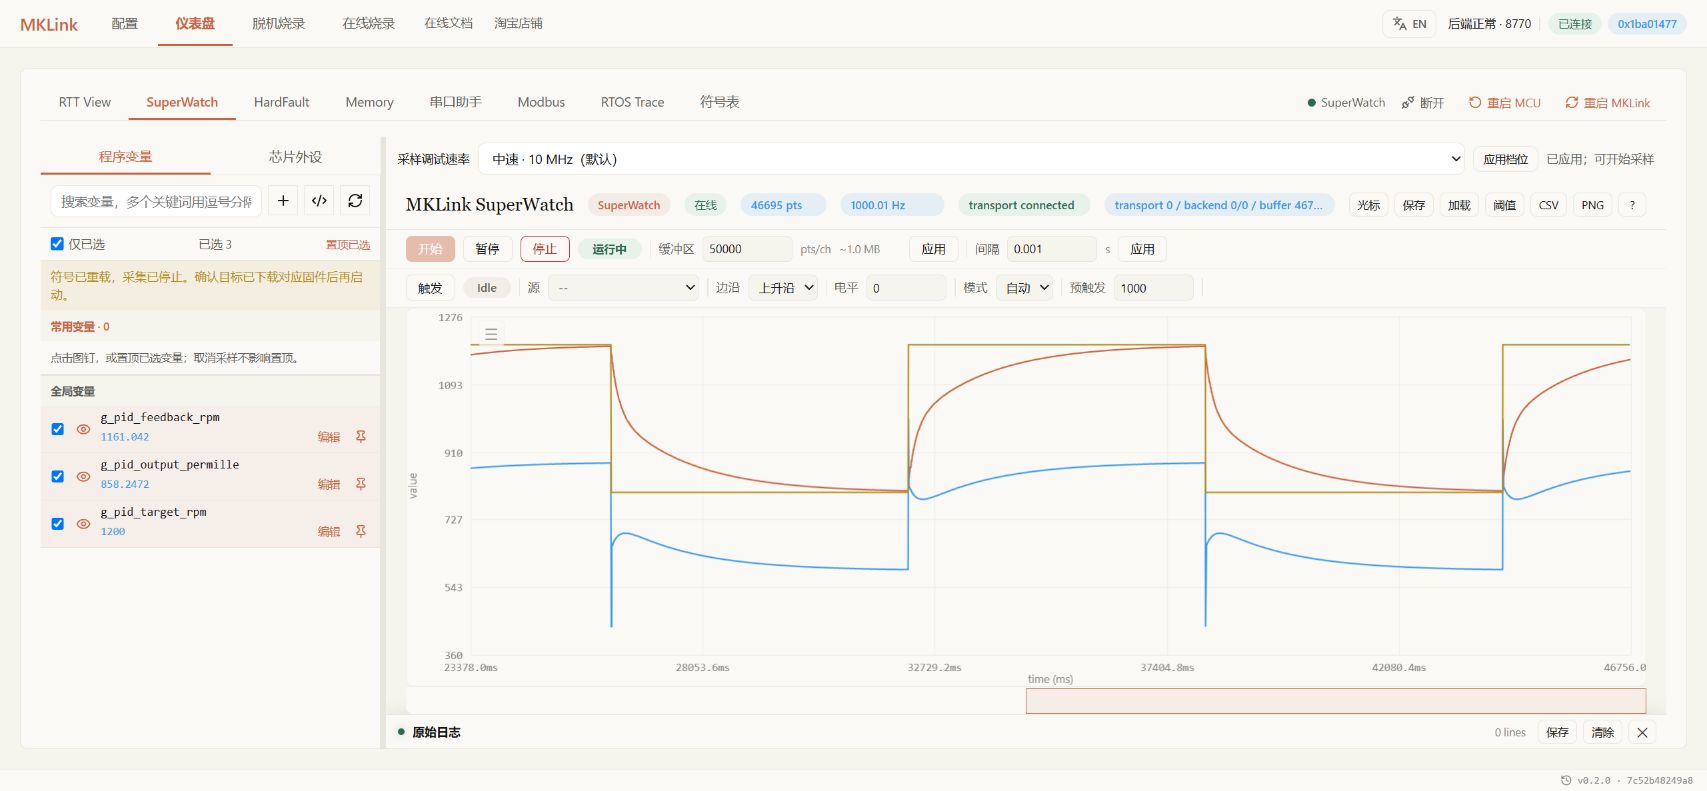The height and width of the screenshot is (791, 1707).
Task: Hide g_pid_target_rpm with its eye icon
Action: tap(84, 524)
